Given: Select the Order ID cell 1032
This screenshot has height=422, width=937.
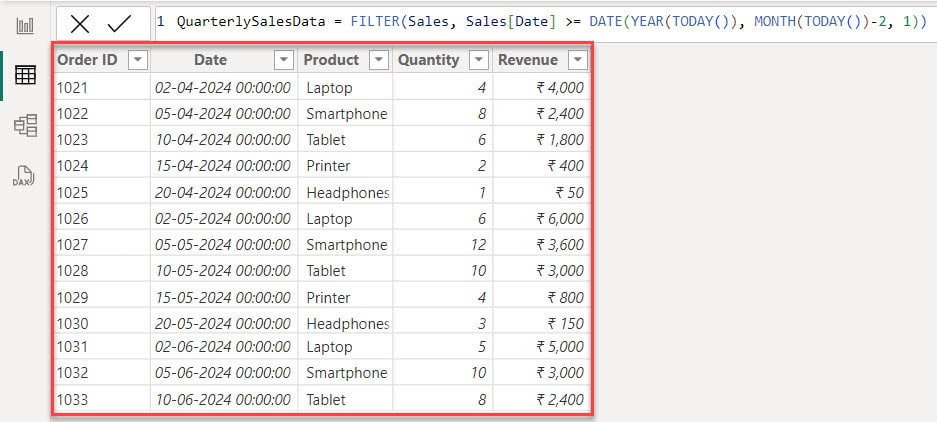Looking at the screenshot, I should pyautogui.click(x=102, y=373).
